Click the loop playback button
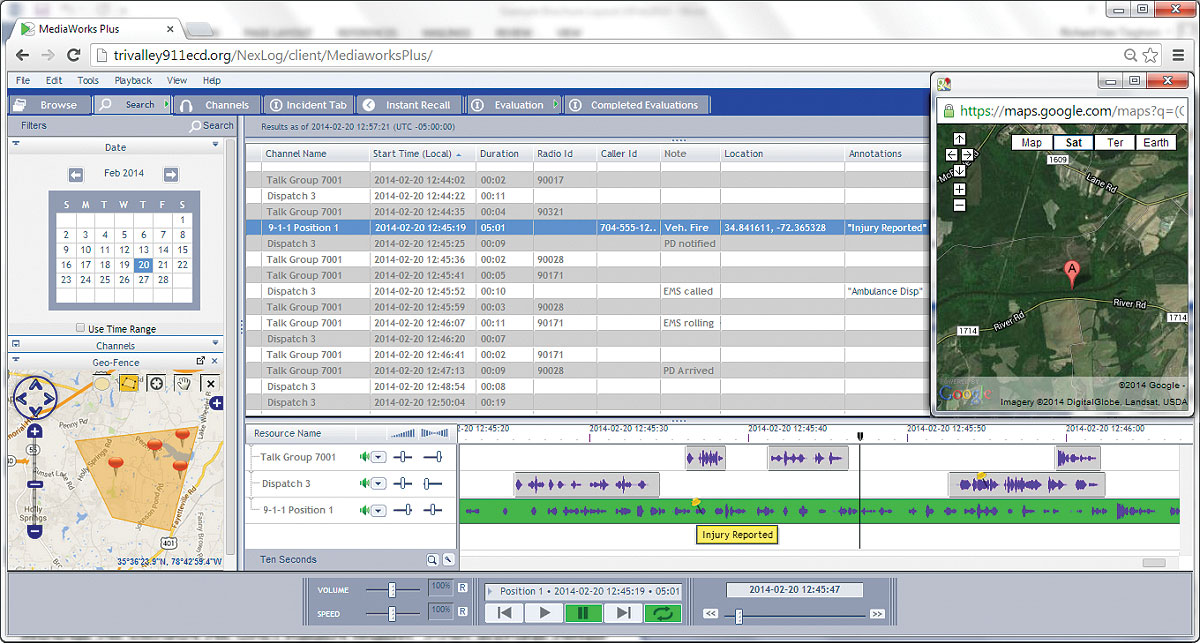This screenshot has height=644, width=1200. click(x=661, y=613)
